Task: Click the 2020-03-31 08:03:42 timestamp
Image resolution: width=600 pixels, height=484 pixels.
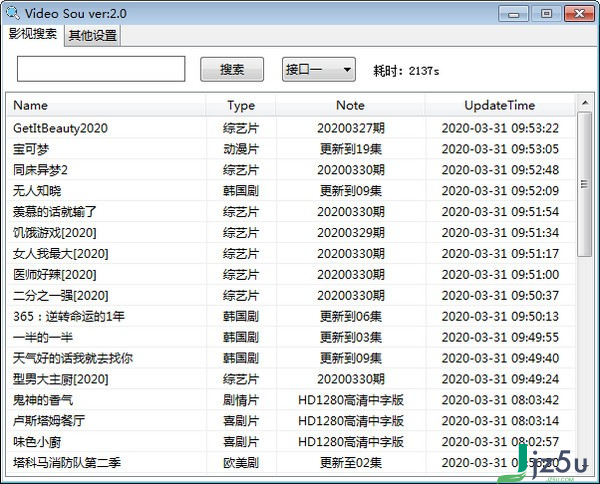Action: (500, 400)
